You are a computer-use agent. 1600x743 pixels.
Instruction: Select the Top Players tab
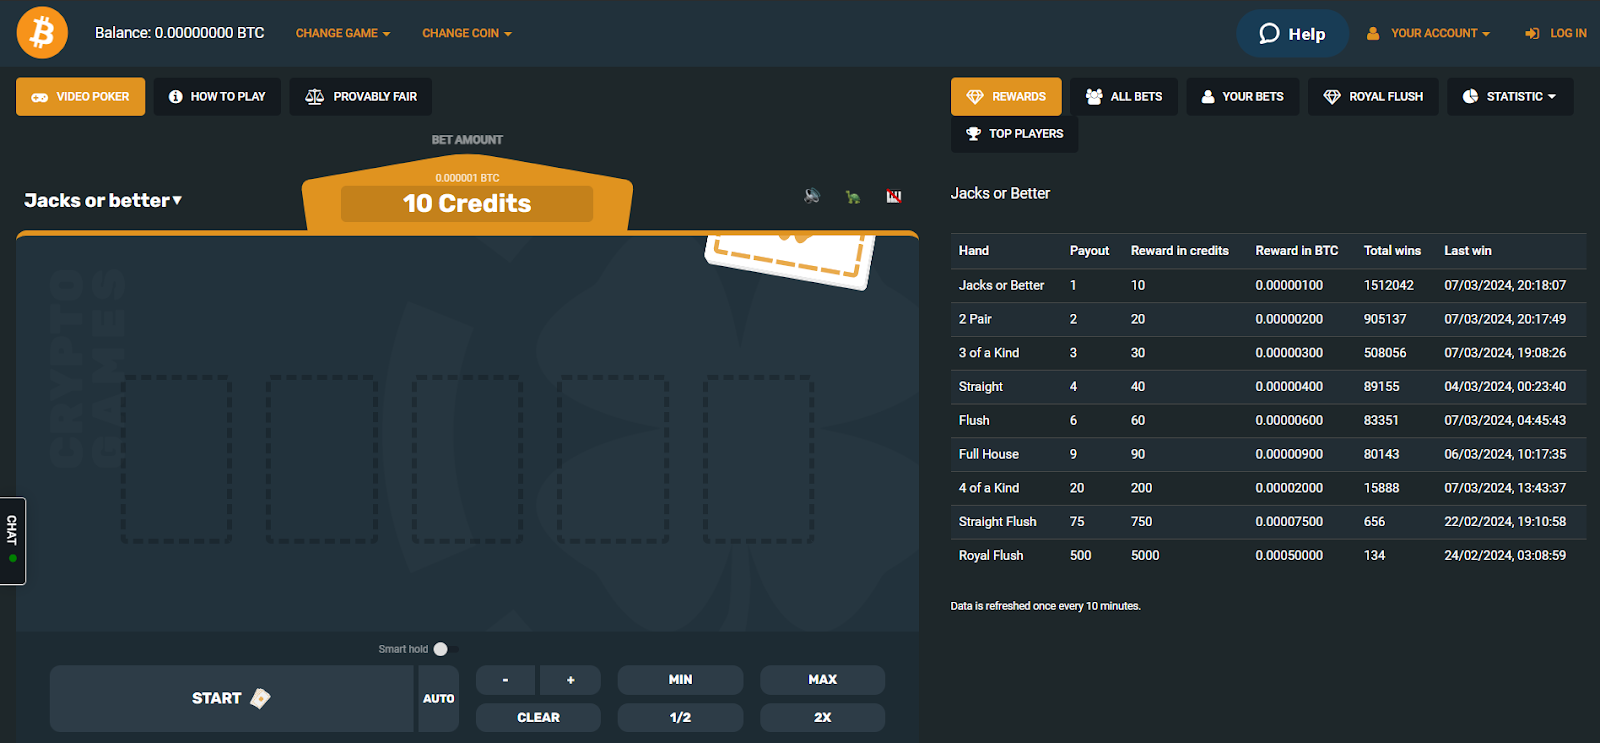click(1014, 134)
